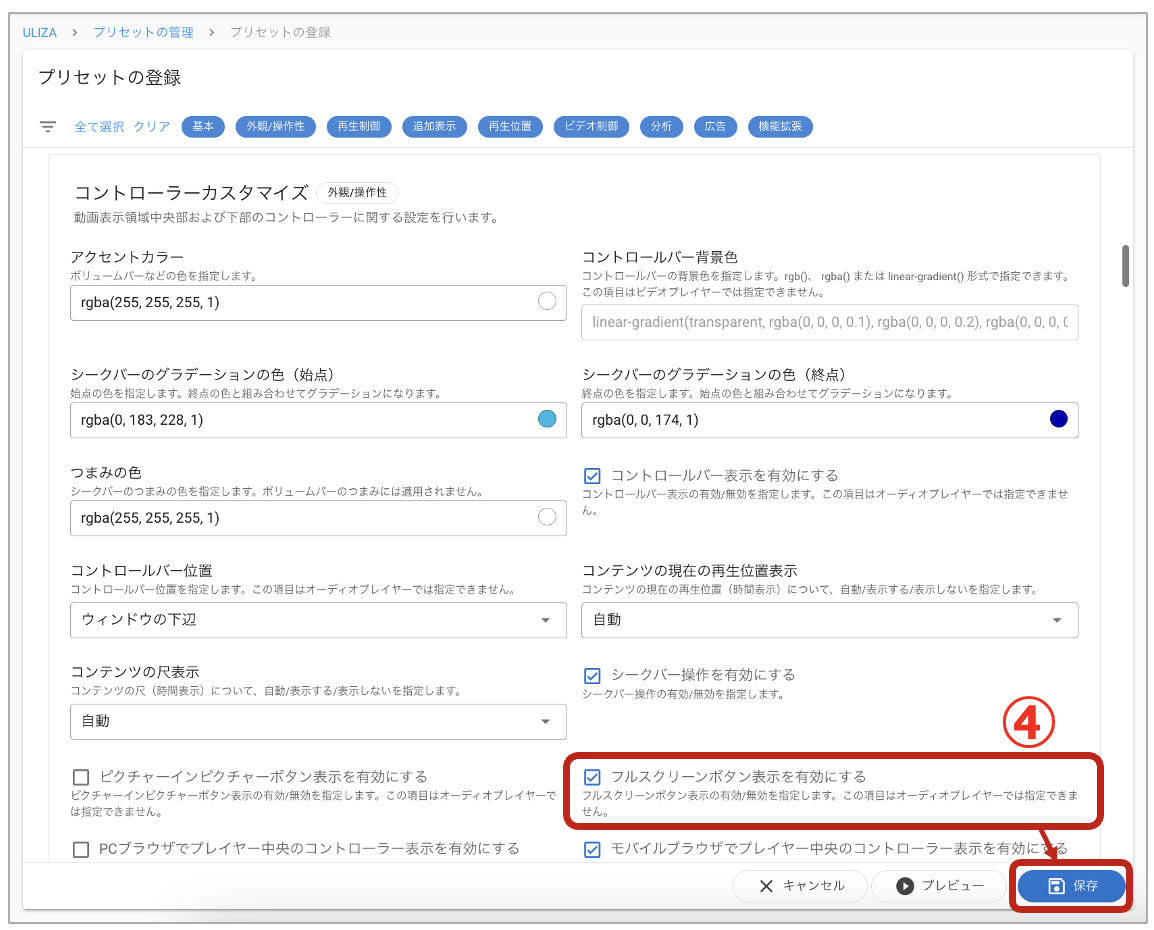
Task: Open the プリセットの管理 breadcrumb link
Action: 143,31
